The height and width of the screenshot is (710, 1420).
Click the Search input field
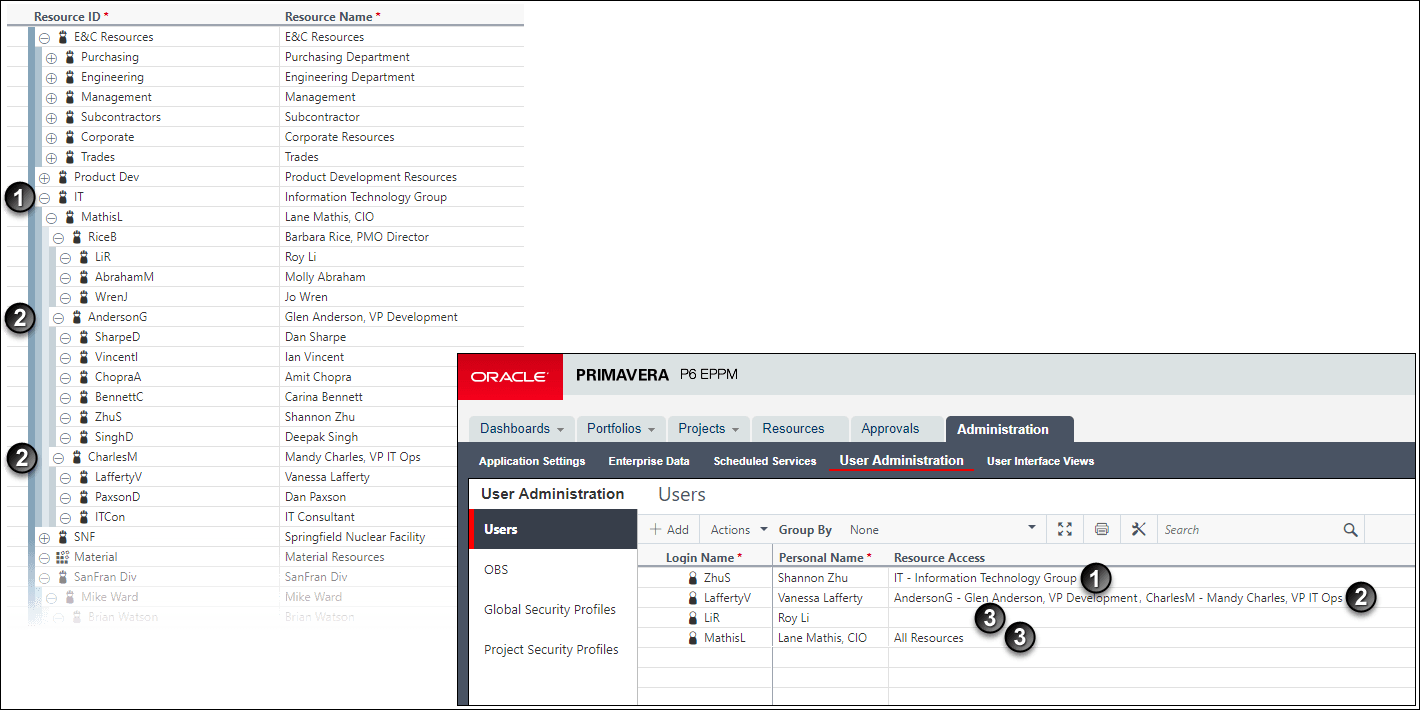pyautogui.click(x=1250, y=530)
